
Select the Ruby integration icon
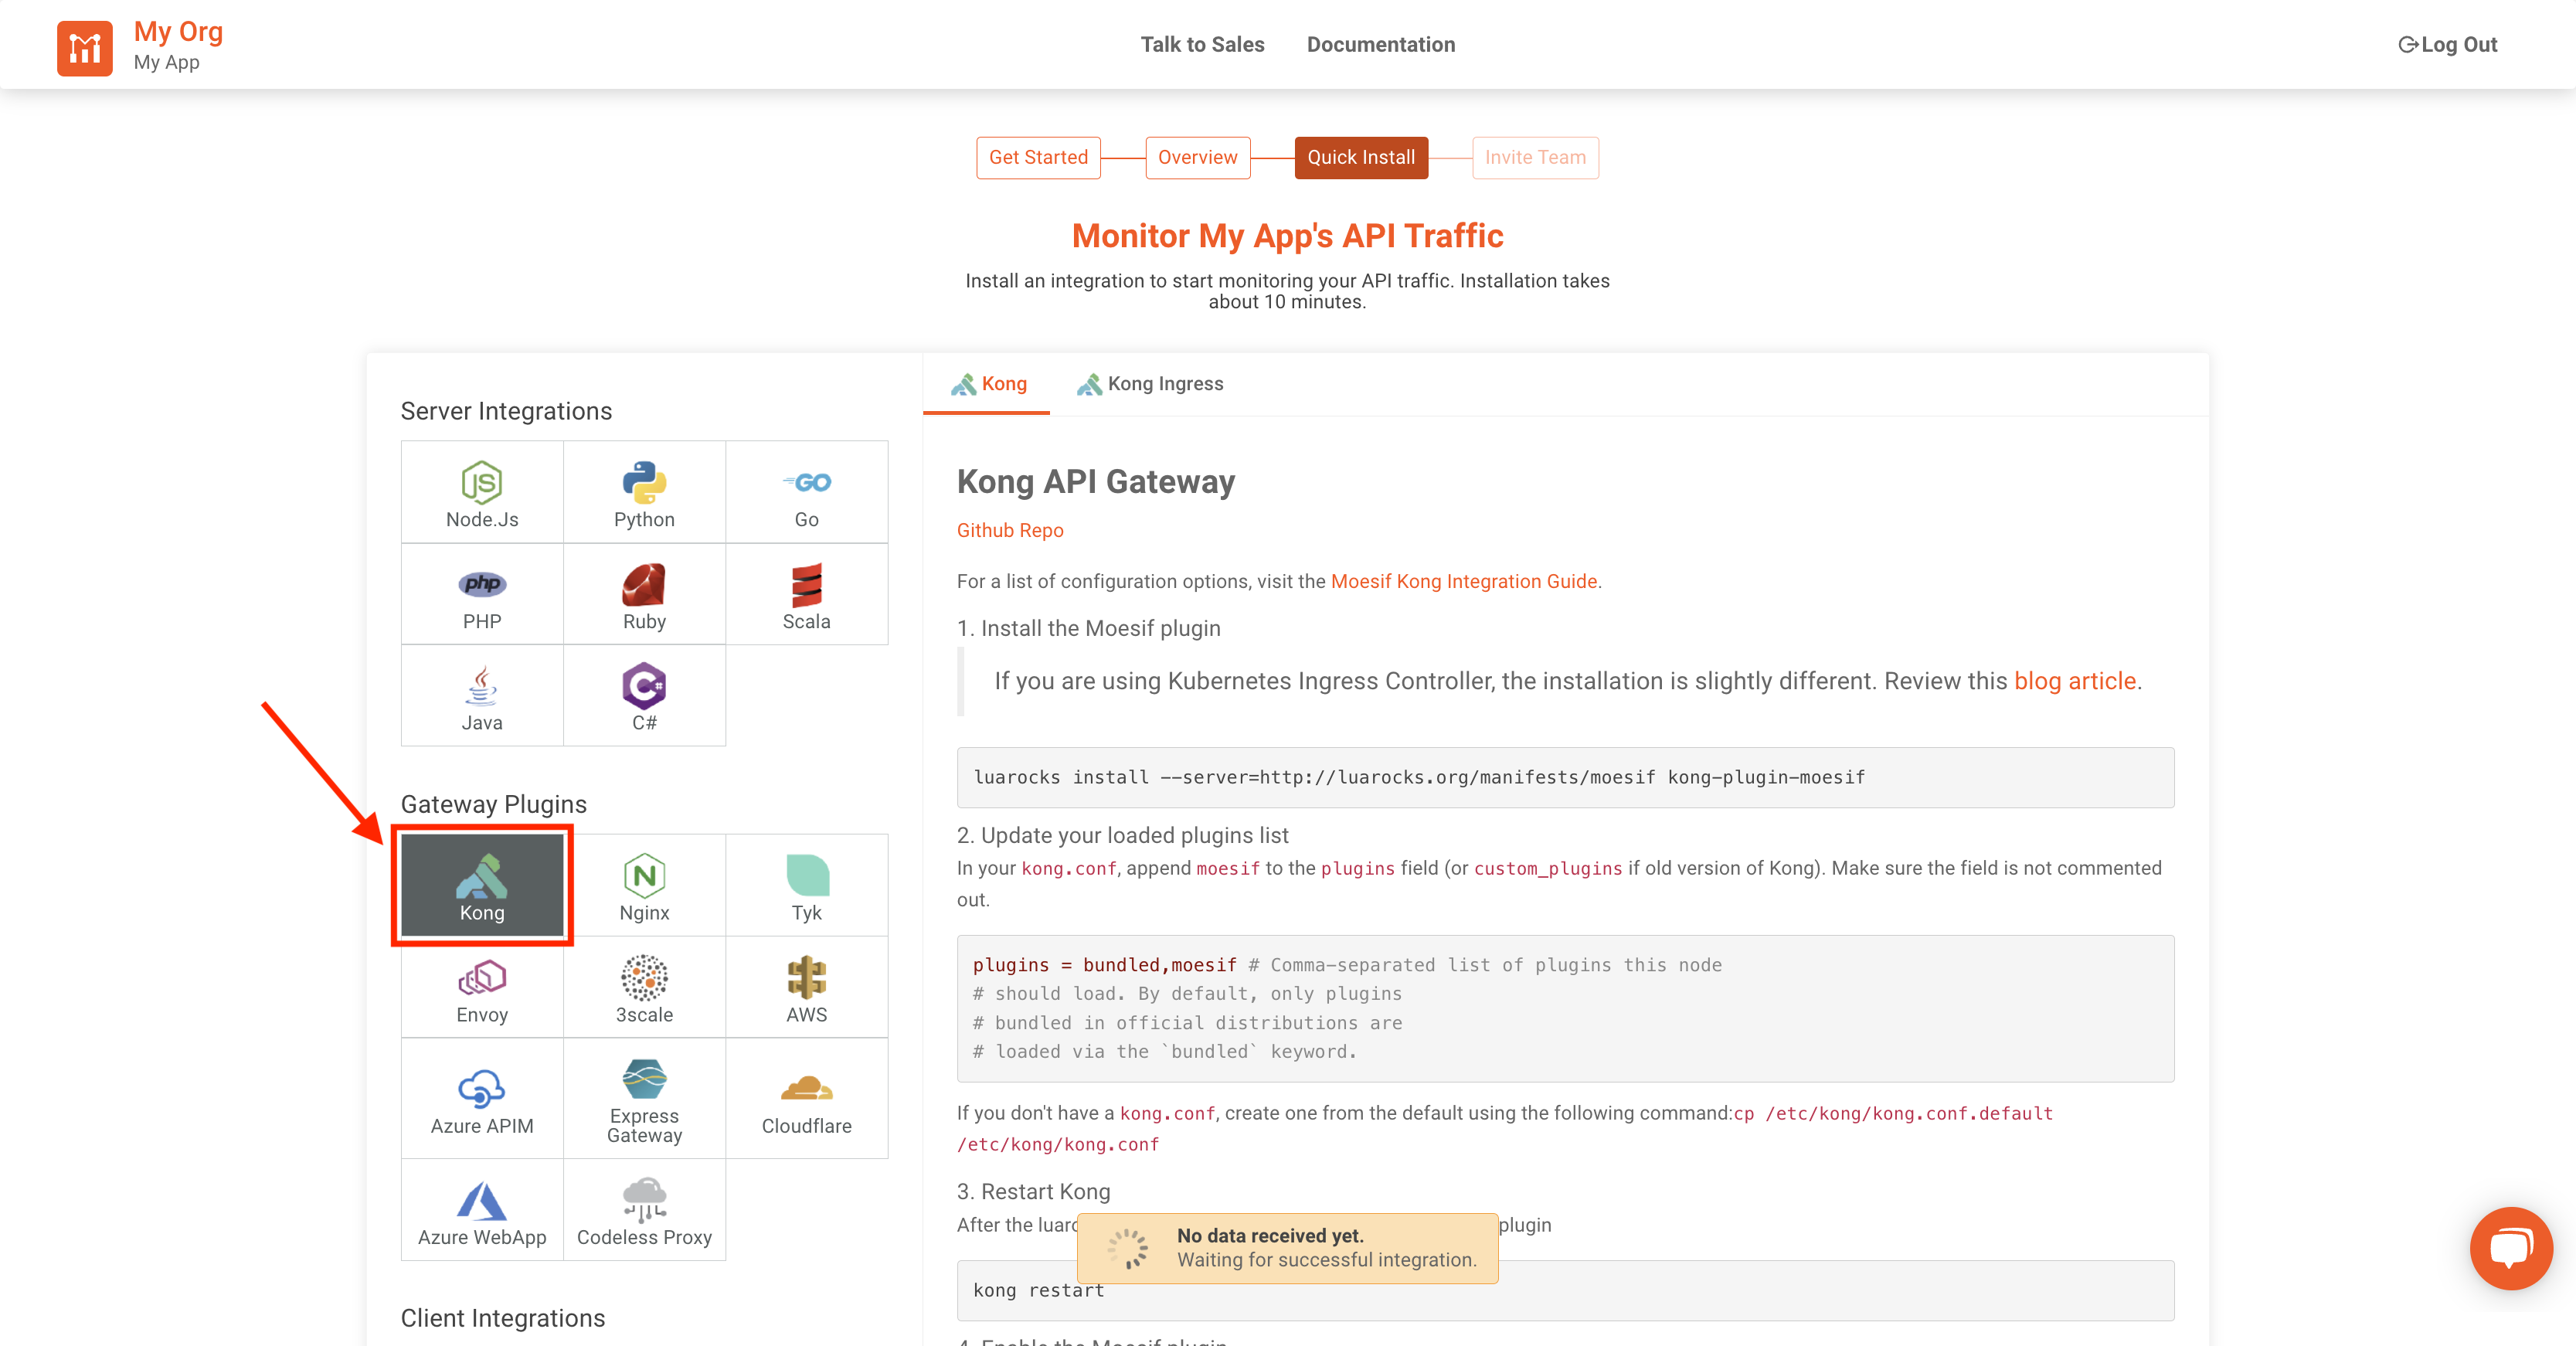click(x=644, y=595)
